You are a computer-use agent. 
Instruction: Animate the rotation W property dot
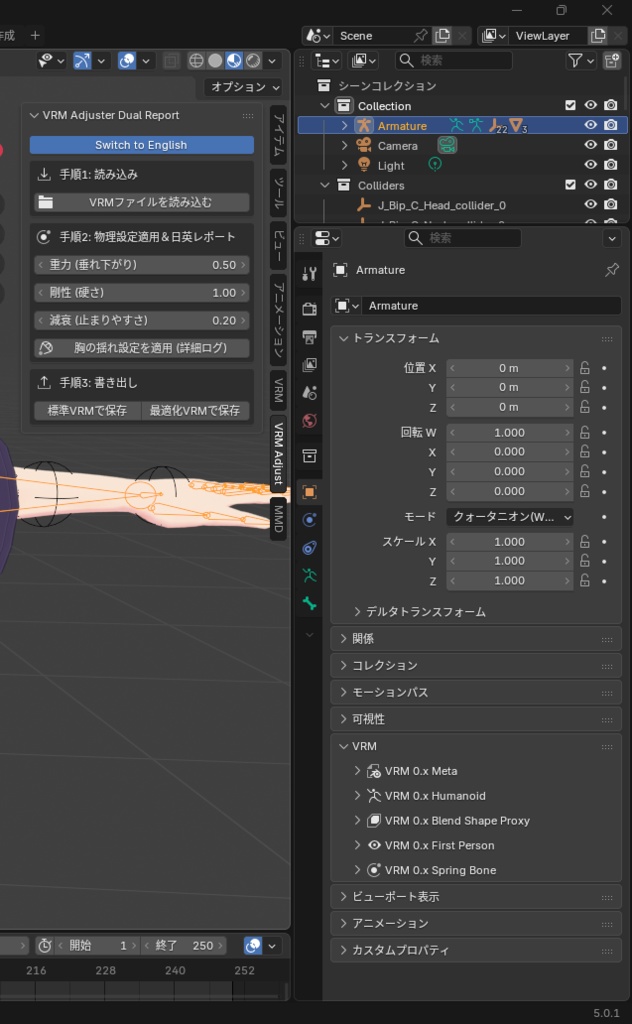(x=604, y=432)
